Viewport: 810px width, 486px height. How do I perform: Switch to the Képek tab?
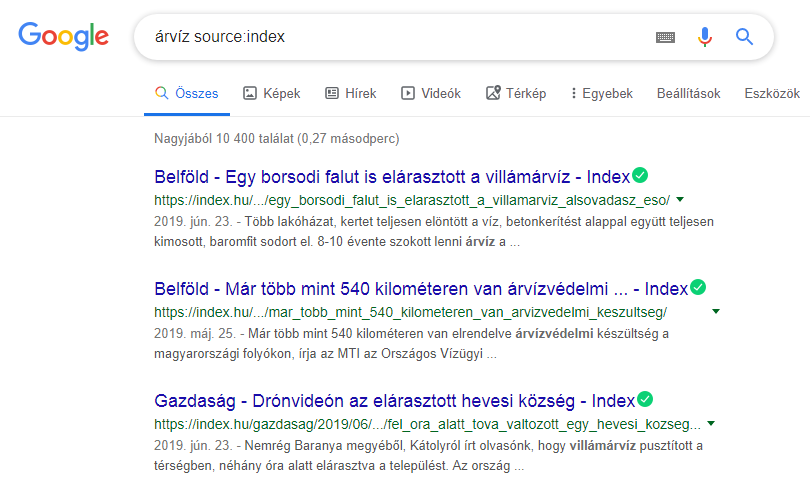pos(272,93)
